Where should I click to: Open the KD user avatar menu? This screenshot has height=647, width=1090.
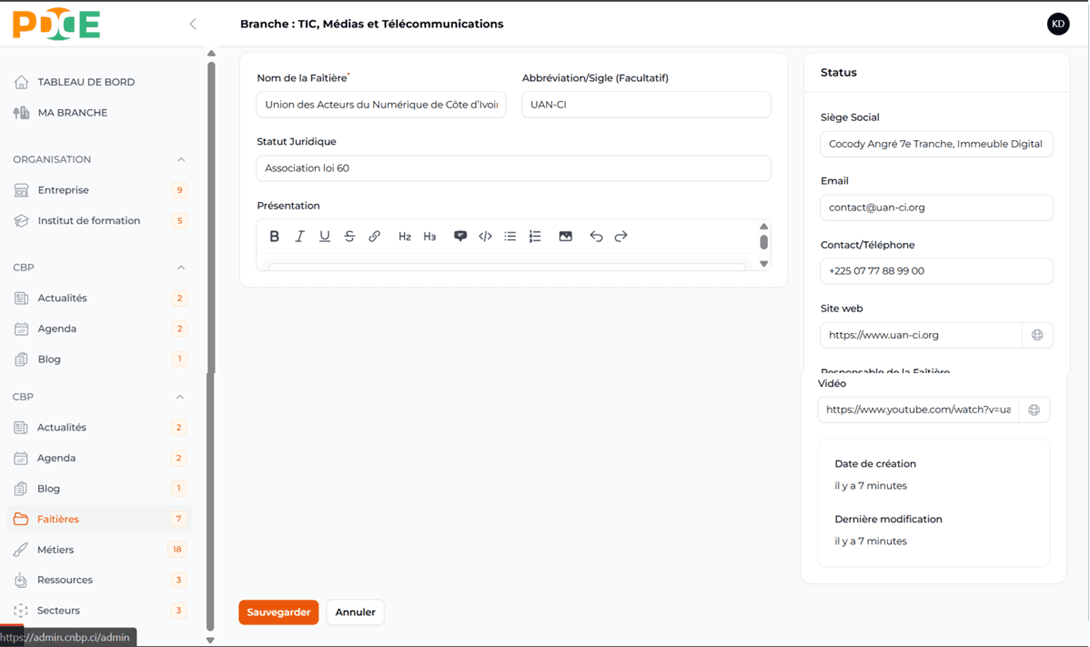(x=1058, y=24)
